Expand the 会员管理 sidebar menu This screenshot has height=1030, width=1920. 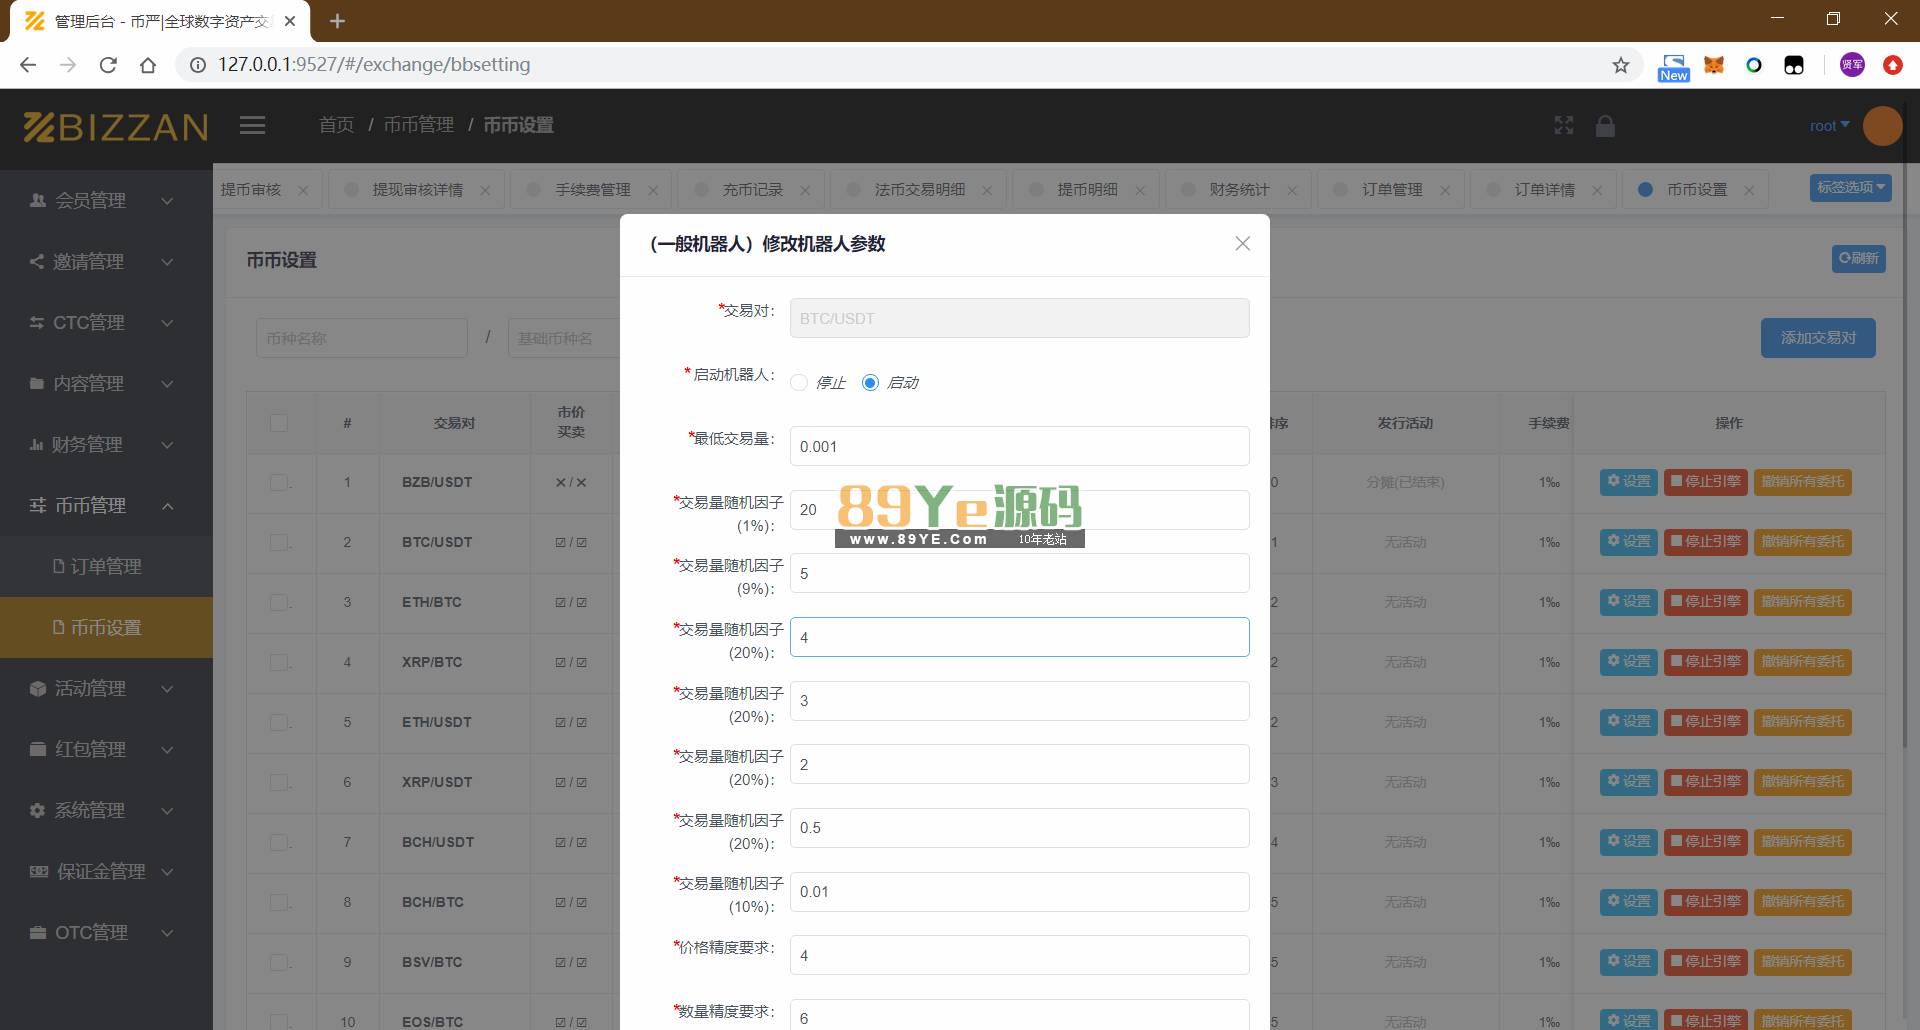pyautogui.click(x=106, y=200)
